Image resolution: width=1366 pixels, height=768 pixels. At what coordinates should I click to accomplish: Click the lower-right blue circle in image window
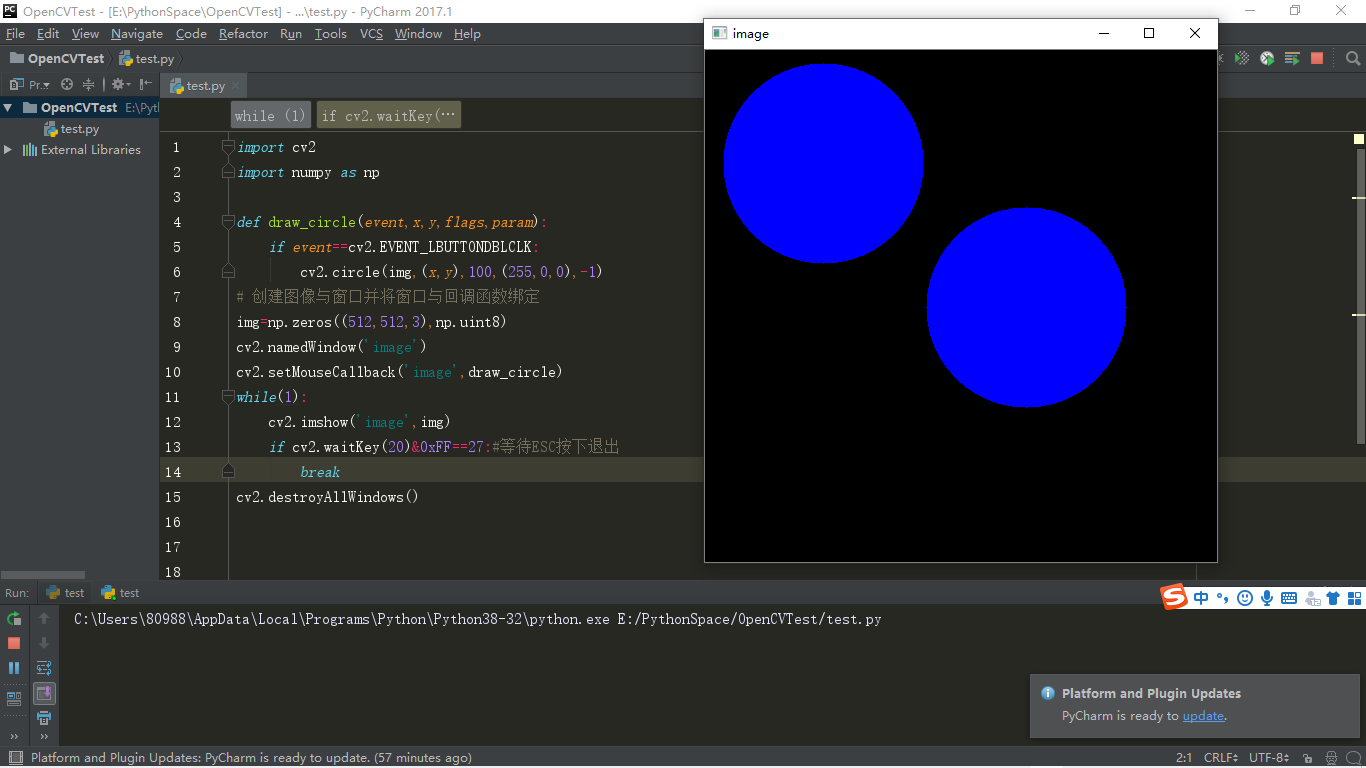(x=1026, y=307)
